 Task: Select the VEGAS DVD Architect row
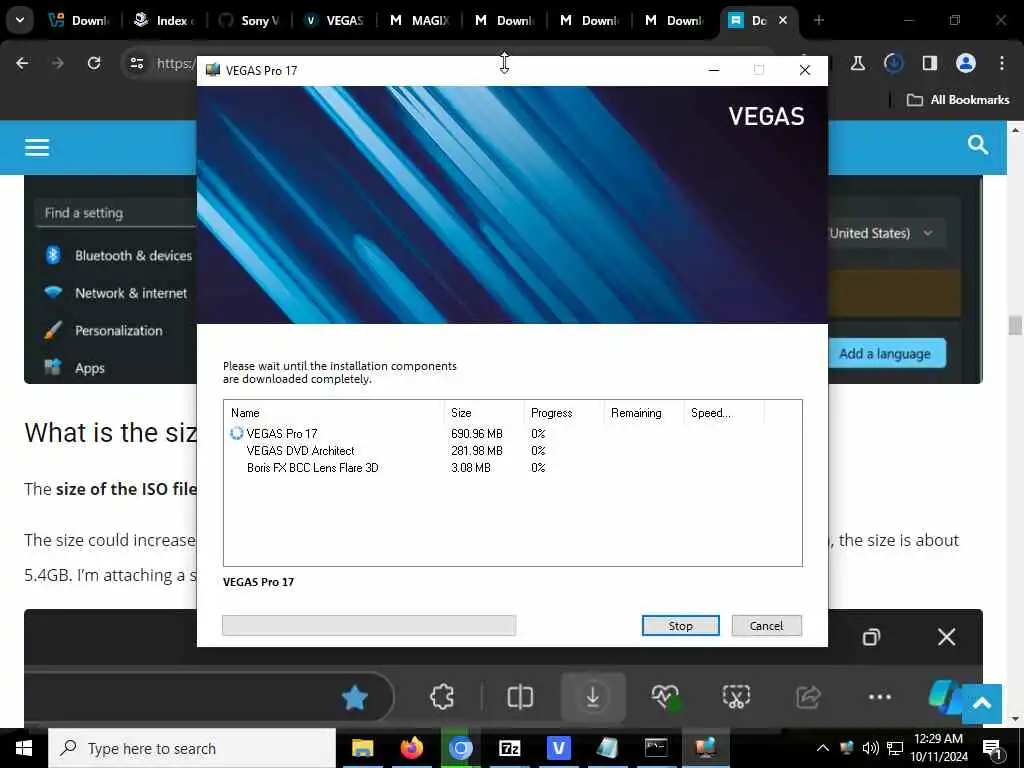(513, 451)
